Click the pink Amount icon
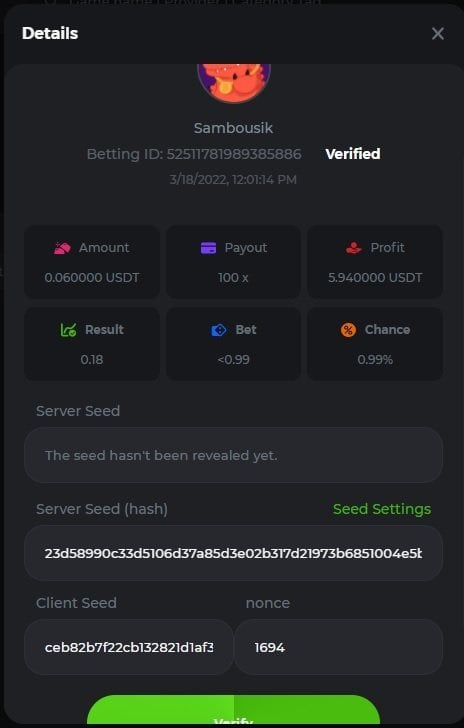Viewport: 464px width, 728px height. click(62, 248)
